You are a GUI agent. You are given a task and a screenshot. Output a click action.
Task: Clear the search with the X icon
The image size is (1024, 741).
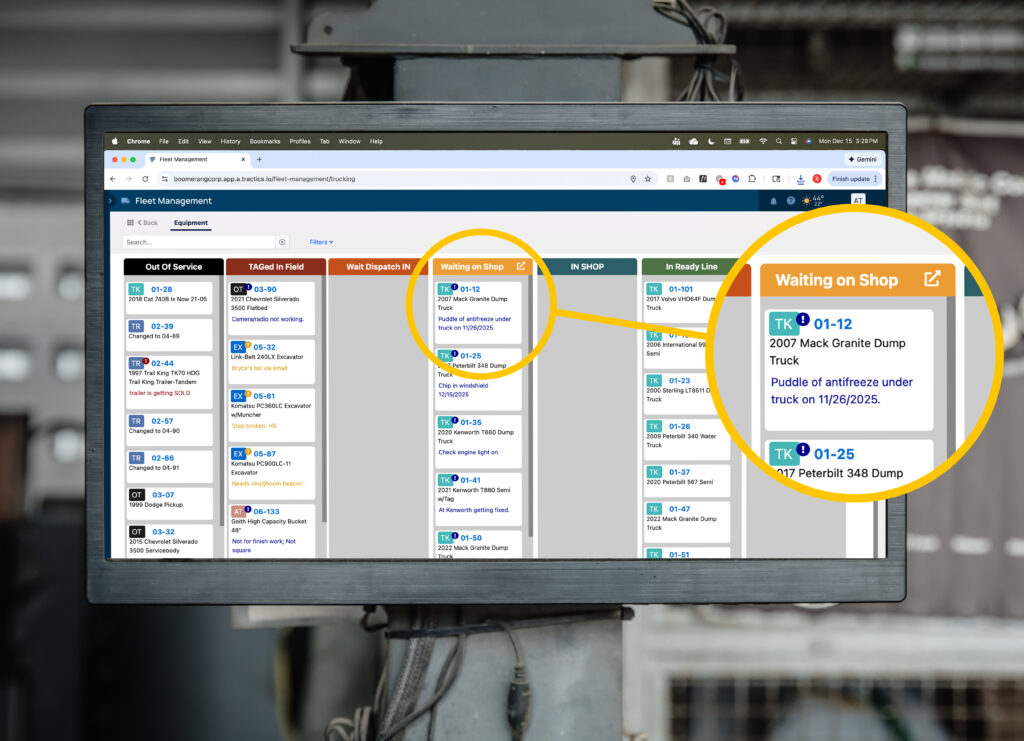(282, 242)
